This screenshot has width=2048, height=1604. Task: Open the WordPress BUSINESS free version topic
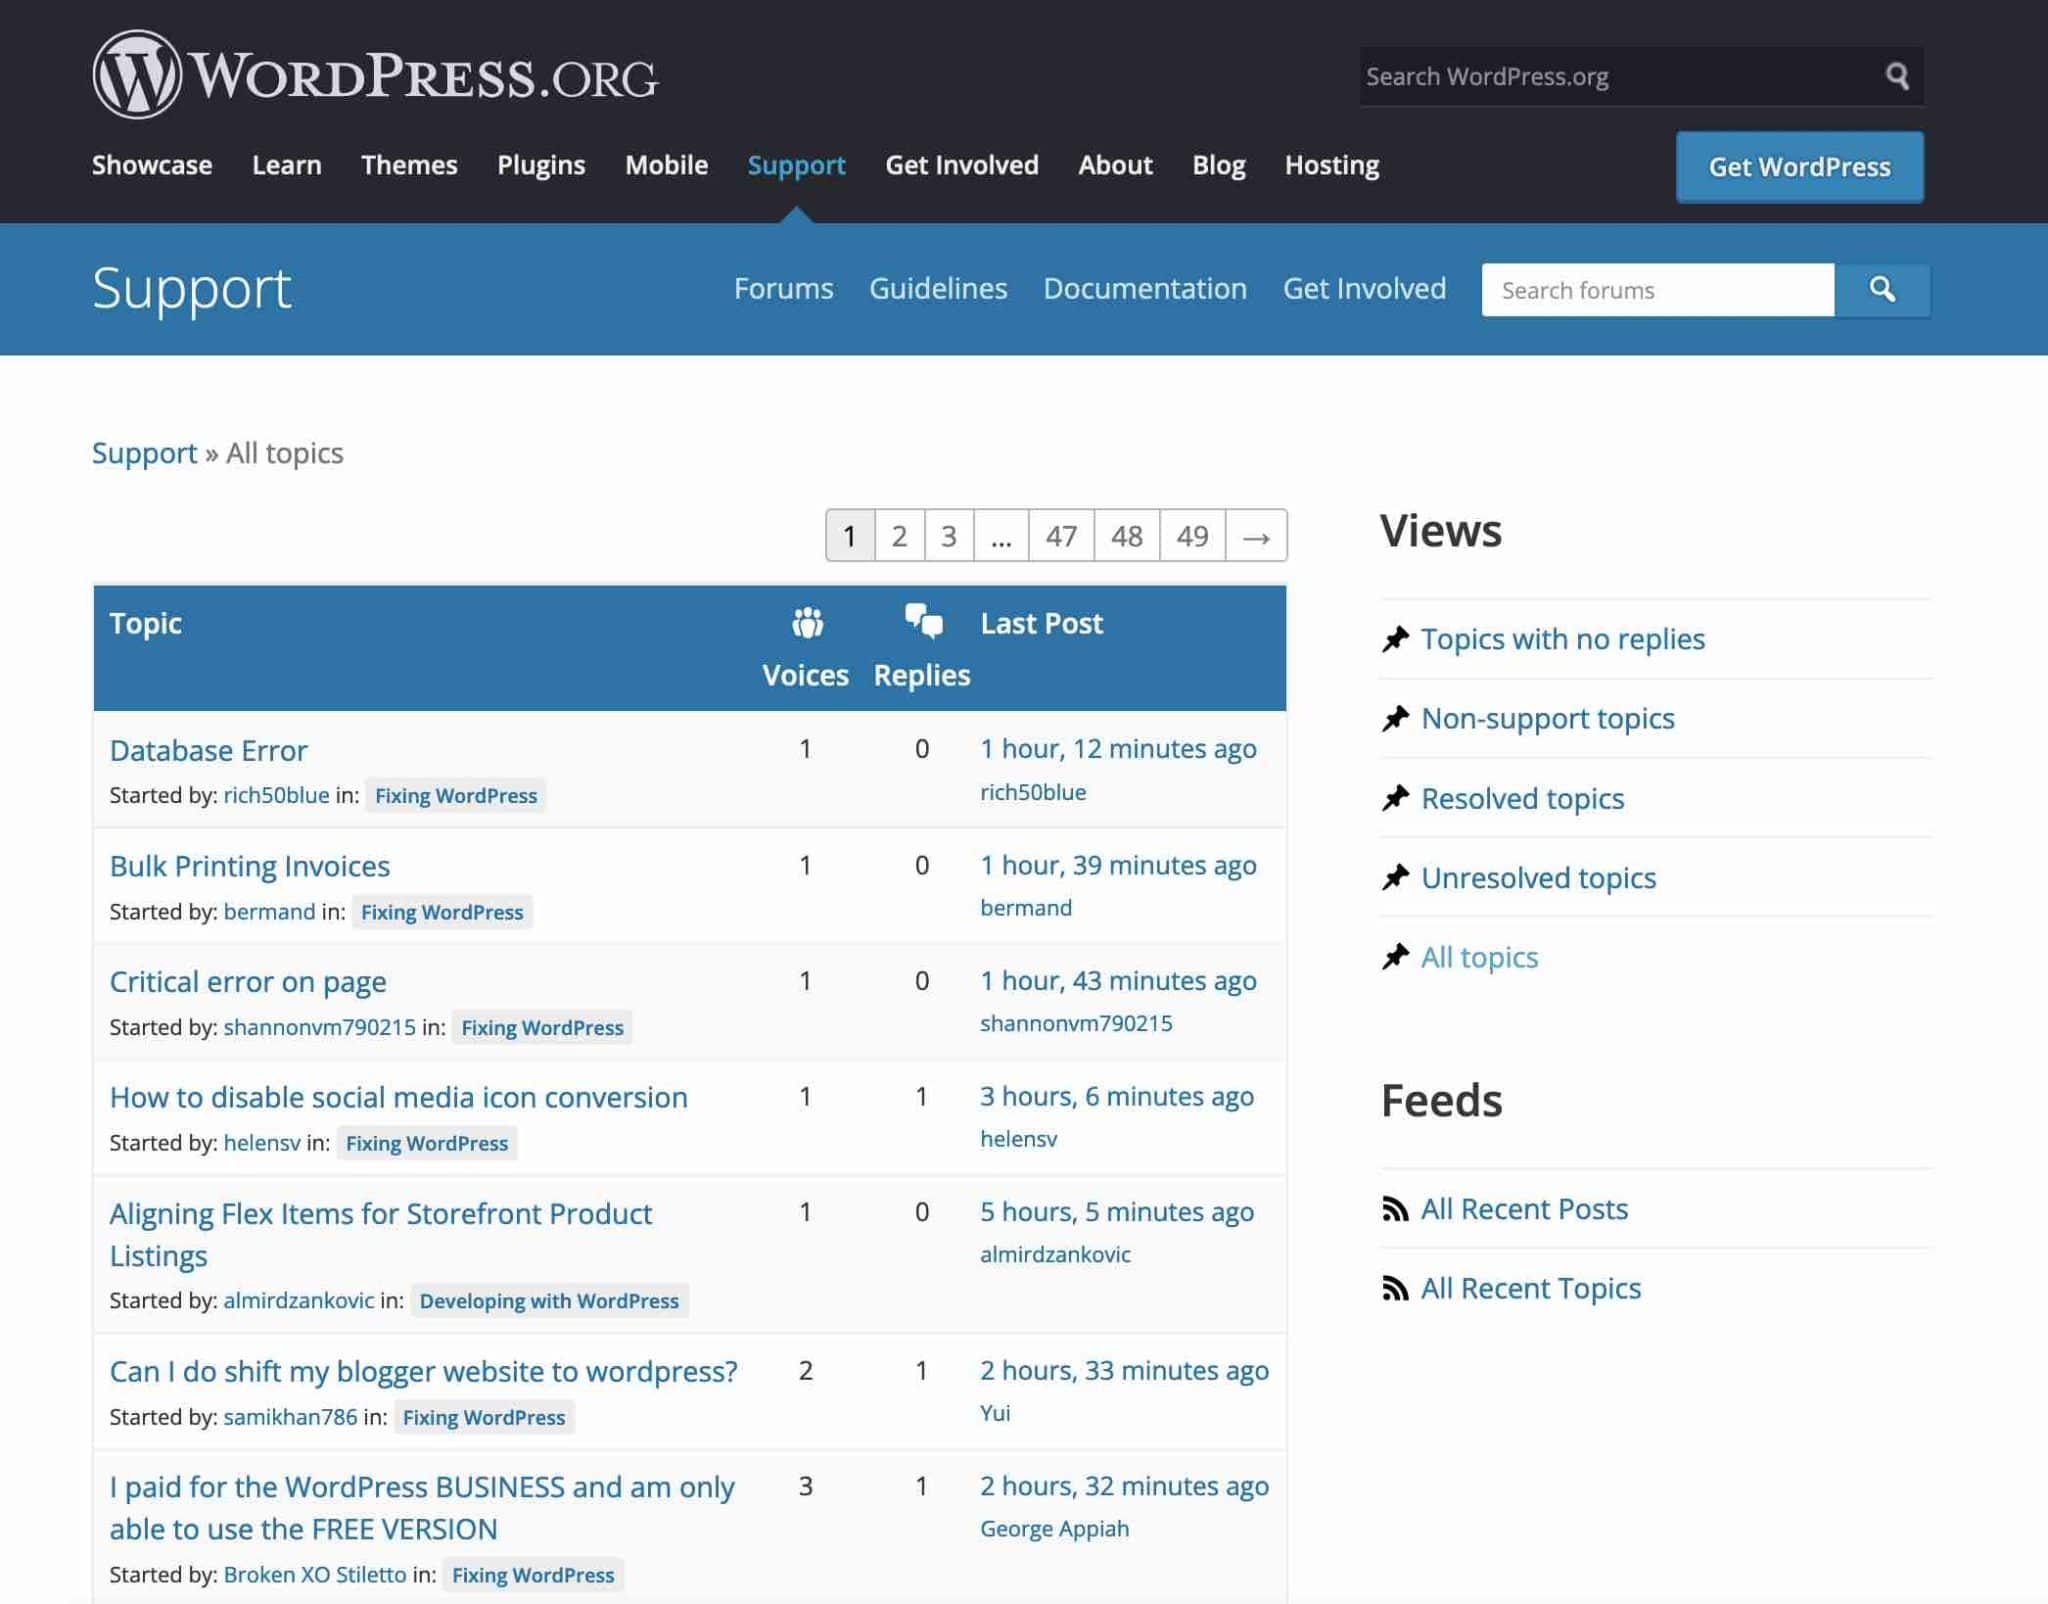[421, 1508]
